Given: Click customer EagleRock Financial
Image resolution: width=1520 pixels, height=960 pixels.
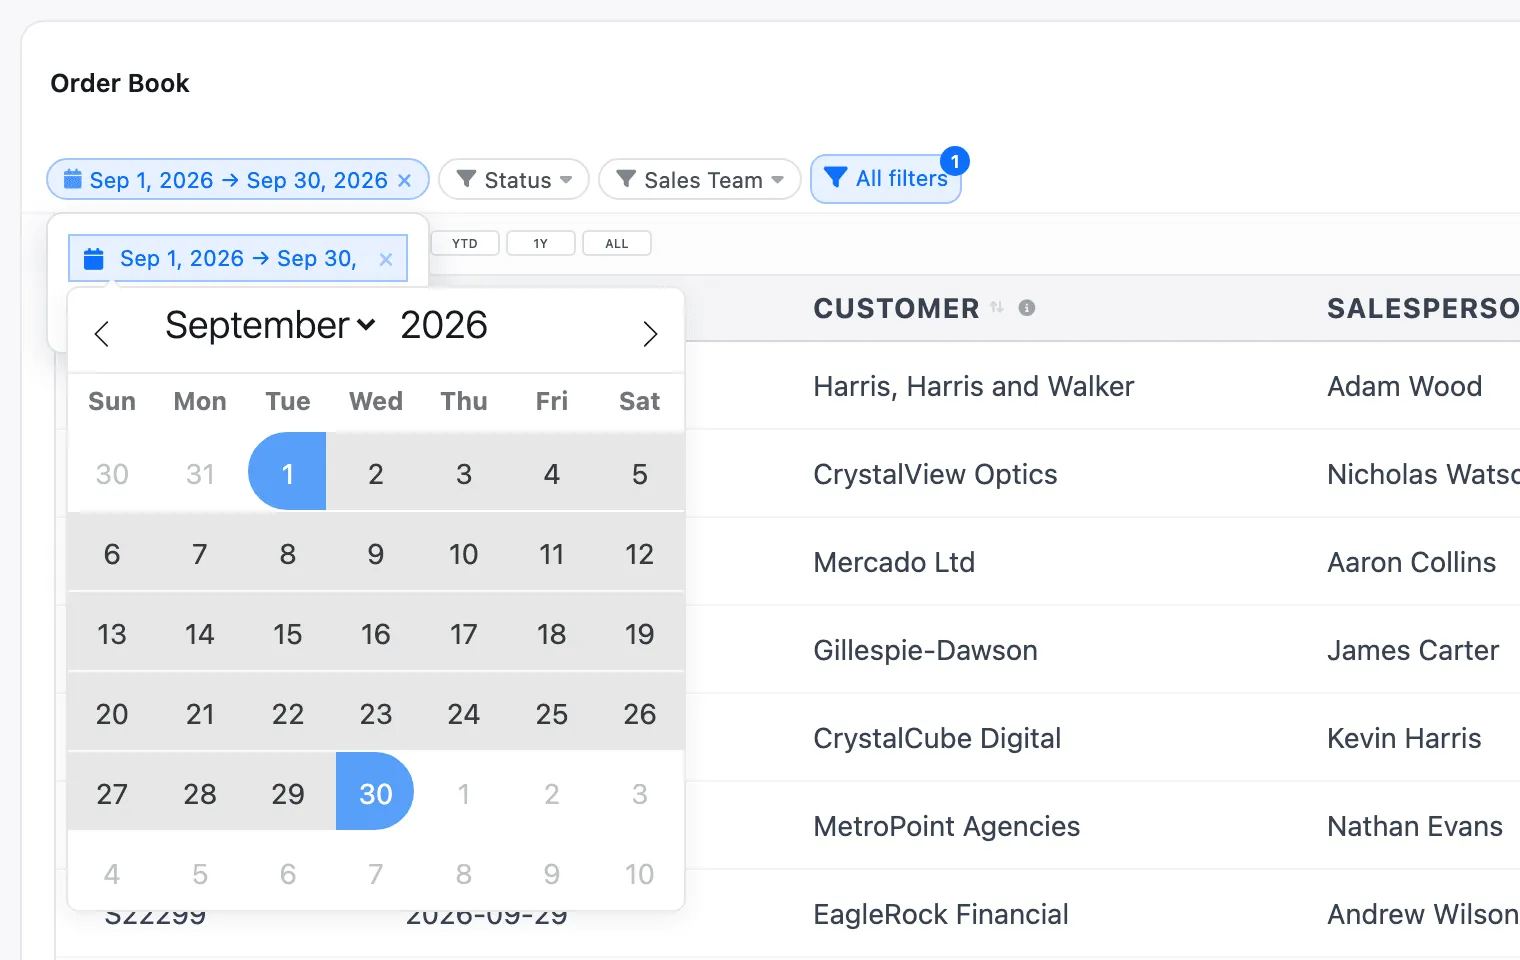Looking at the screenshot, I should pyautogui.click(x=941, y=914).
